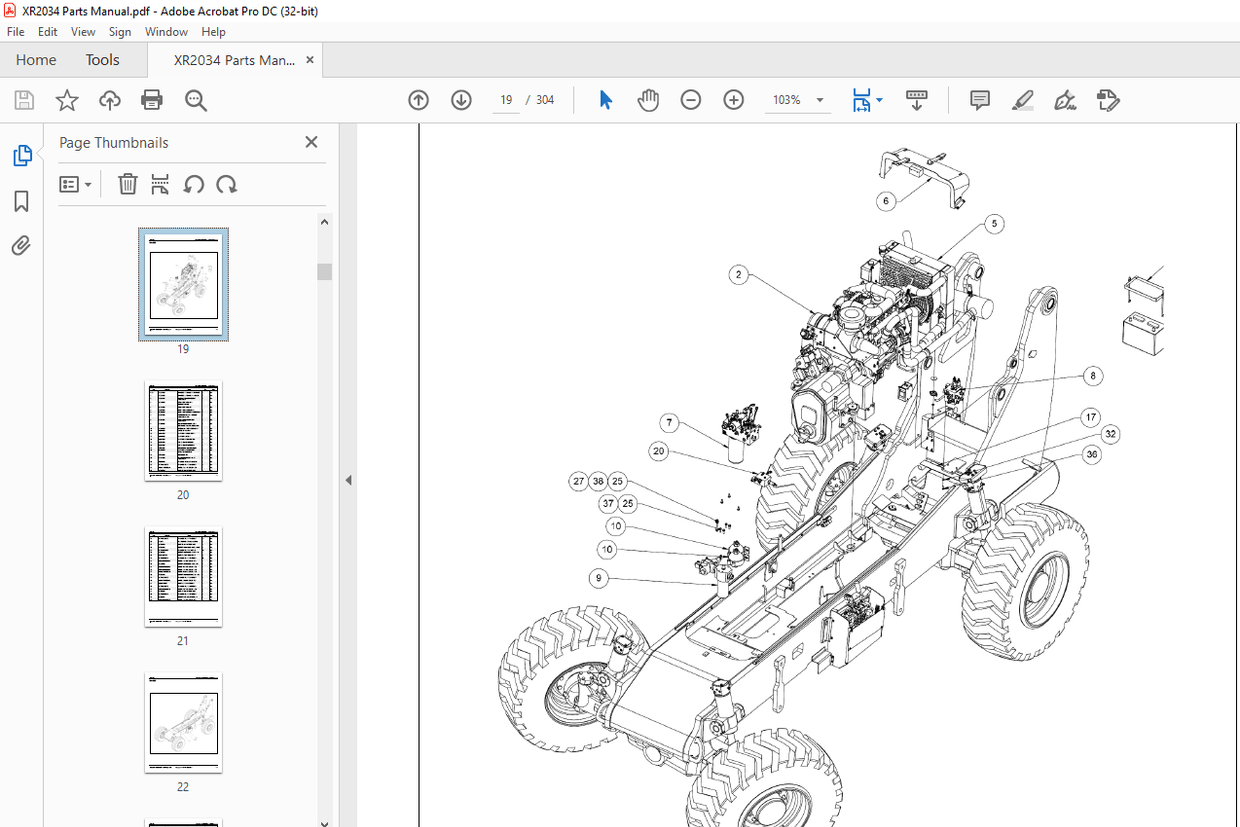Open the Fill & Sign tool
The height and width of the screenshot is (827, 1240).
click(1064, 100)
